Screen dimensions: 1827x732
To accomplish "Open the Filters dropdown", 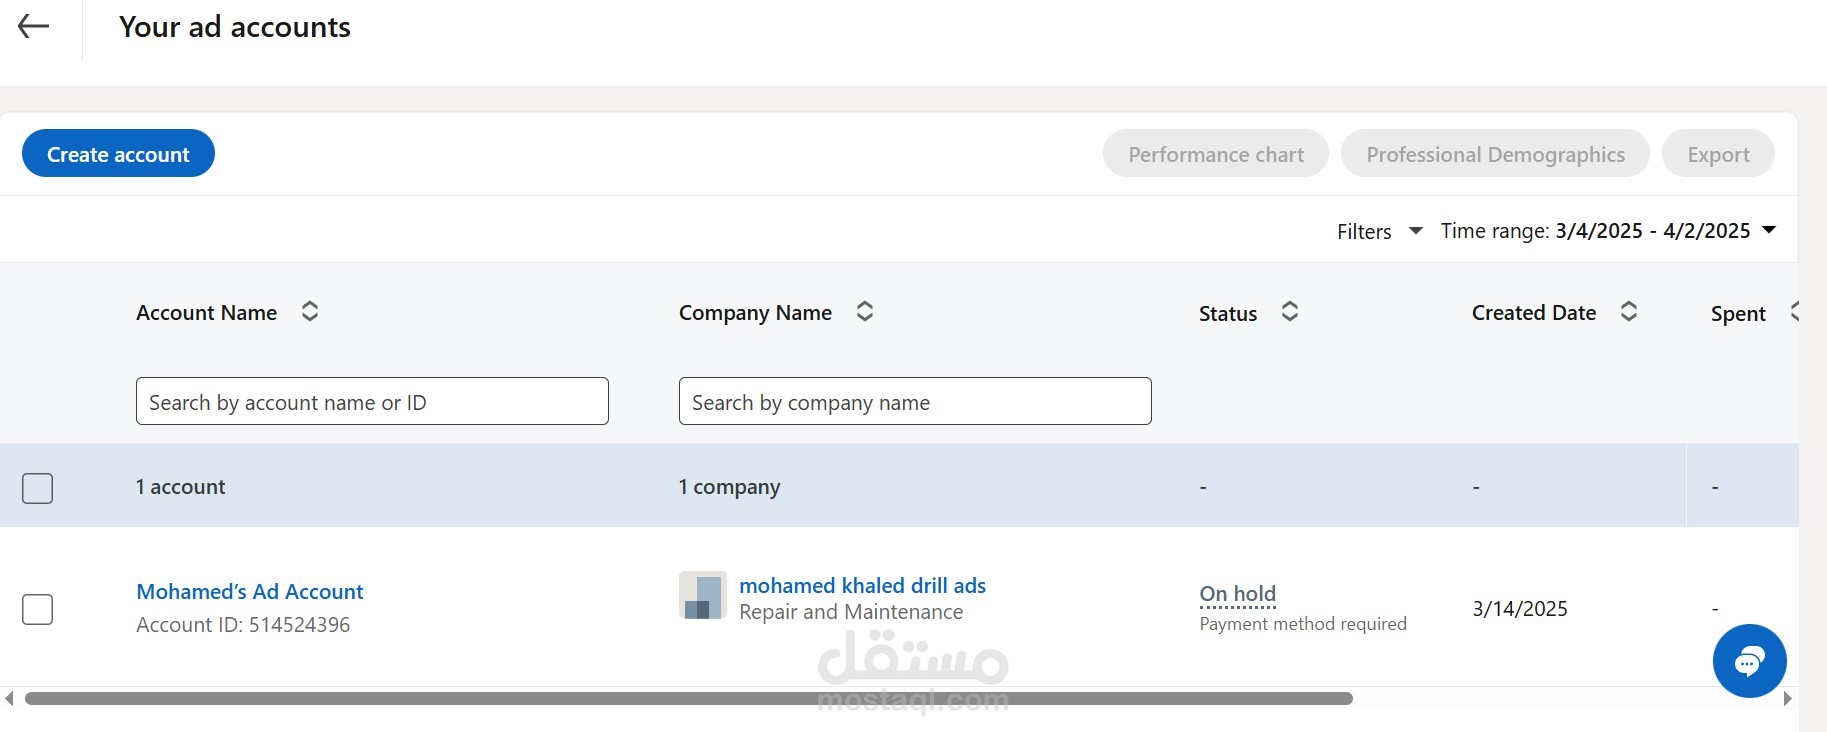I will click(1379, 231).
